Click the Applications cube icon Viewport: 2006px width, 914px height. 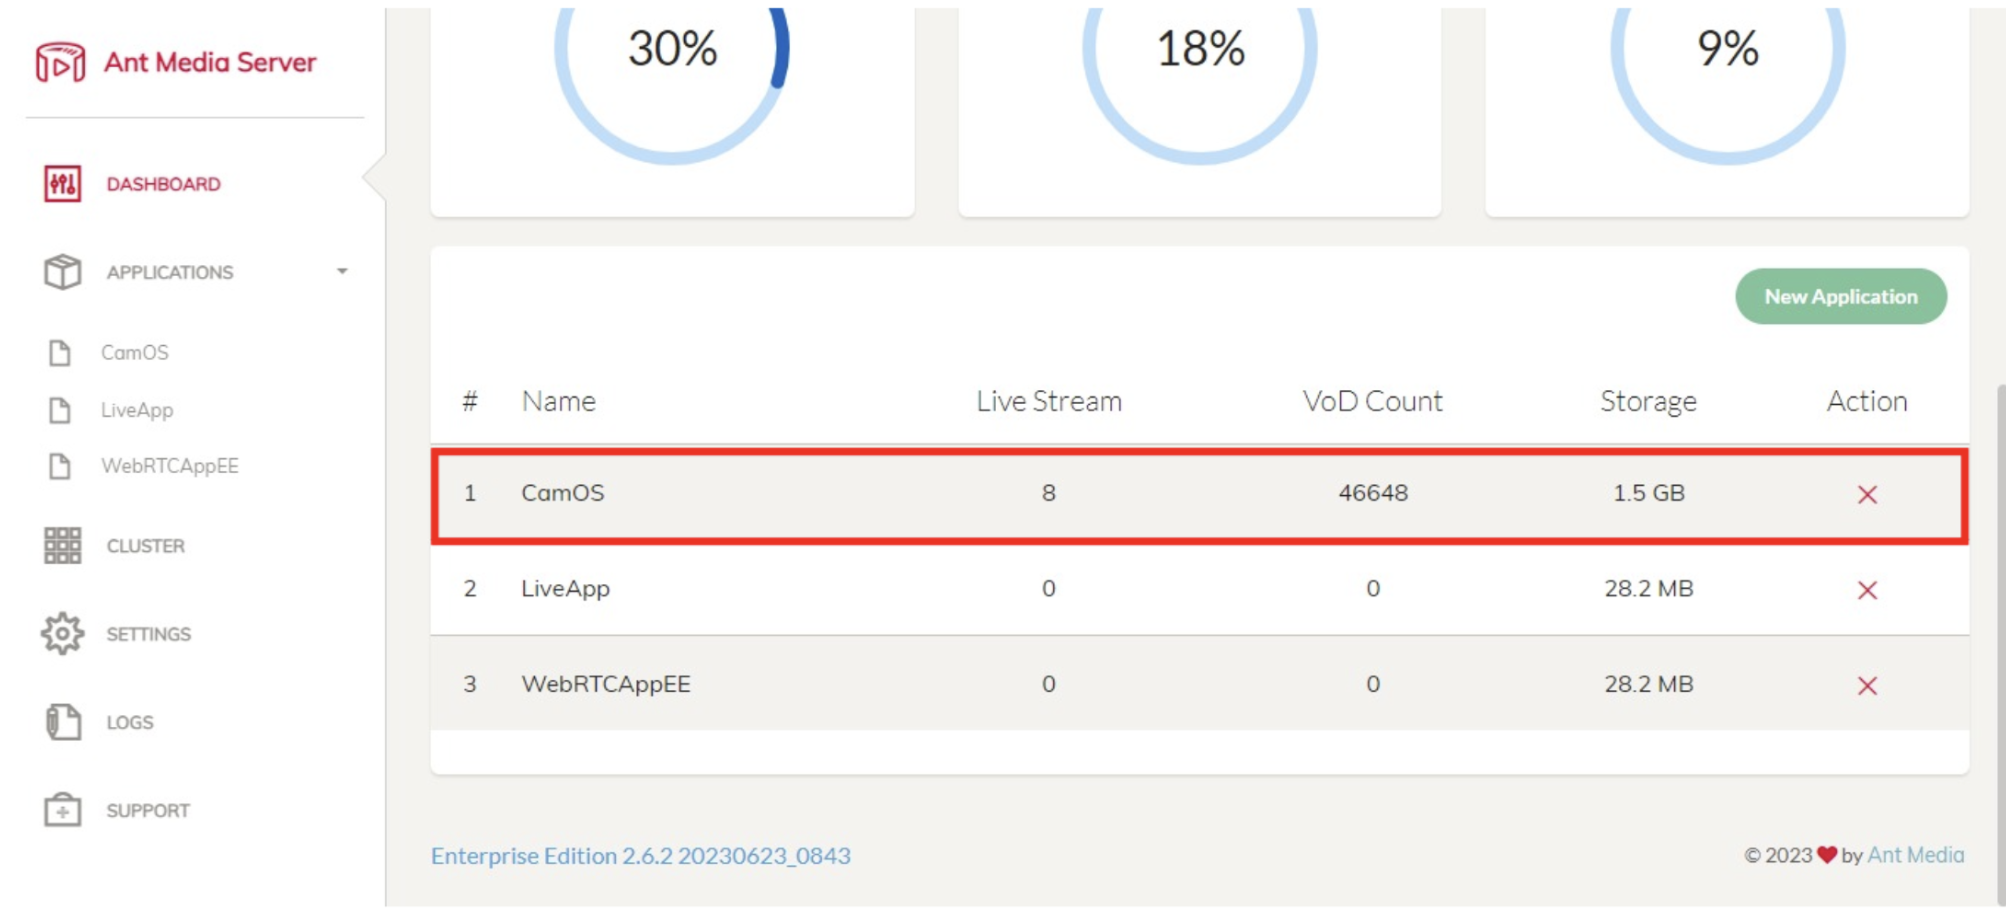coord(62,272)
